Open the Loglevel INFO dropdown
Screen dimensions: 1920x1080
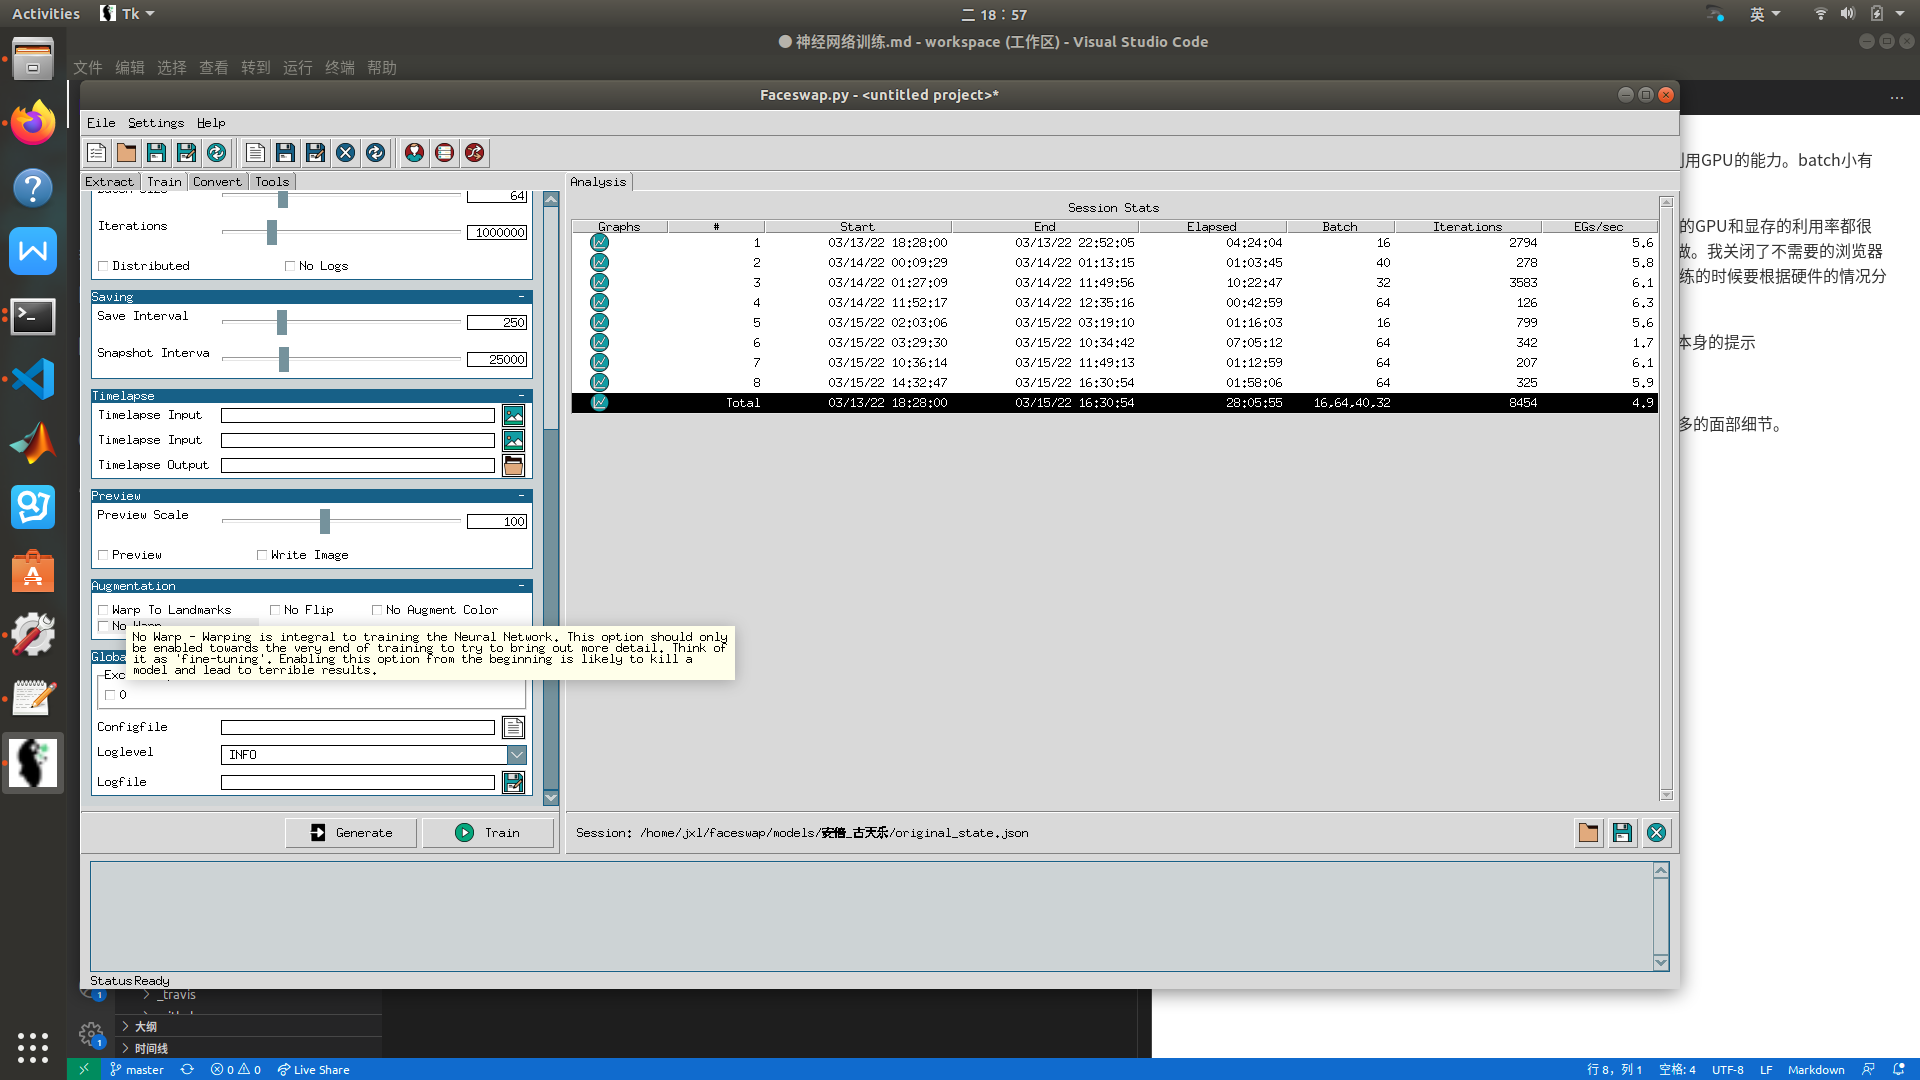coord(516,755)
